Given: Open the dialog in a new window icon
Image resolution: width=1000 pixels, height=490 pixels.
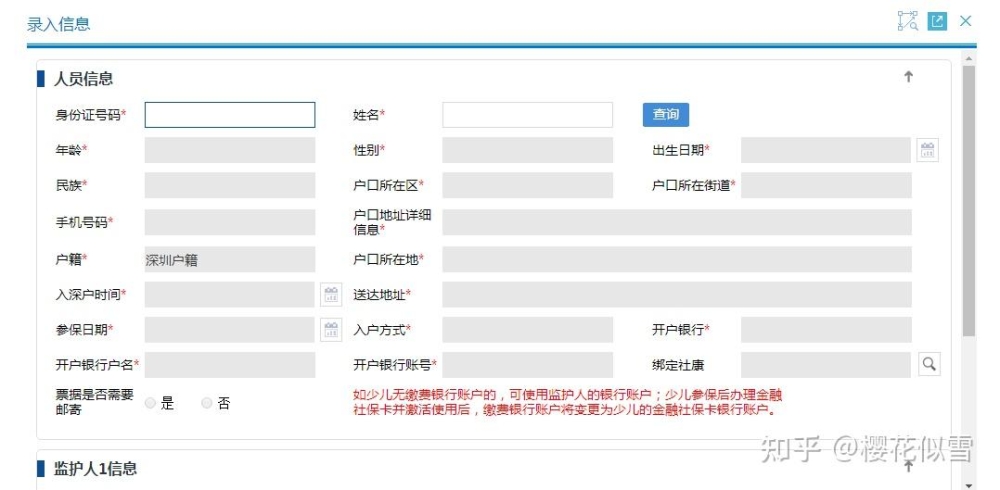Looking at the screenshot, I should pyautogui.click(x=937, y=21).
